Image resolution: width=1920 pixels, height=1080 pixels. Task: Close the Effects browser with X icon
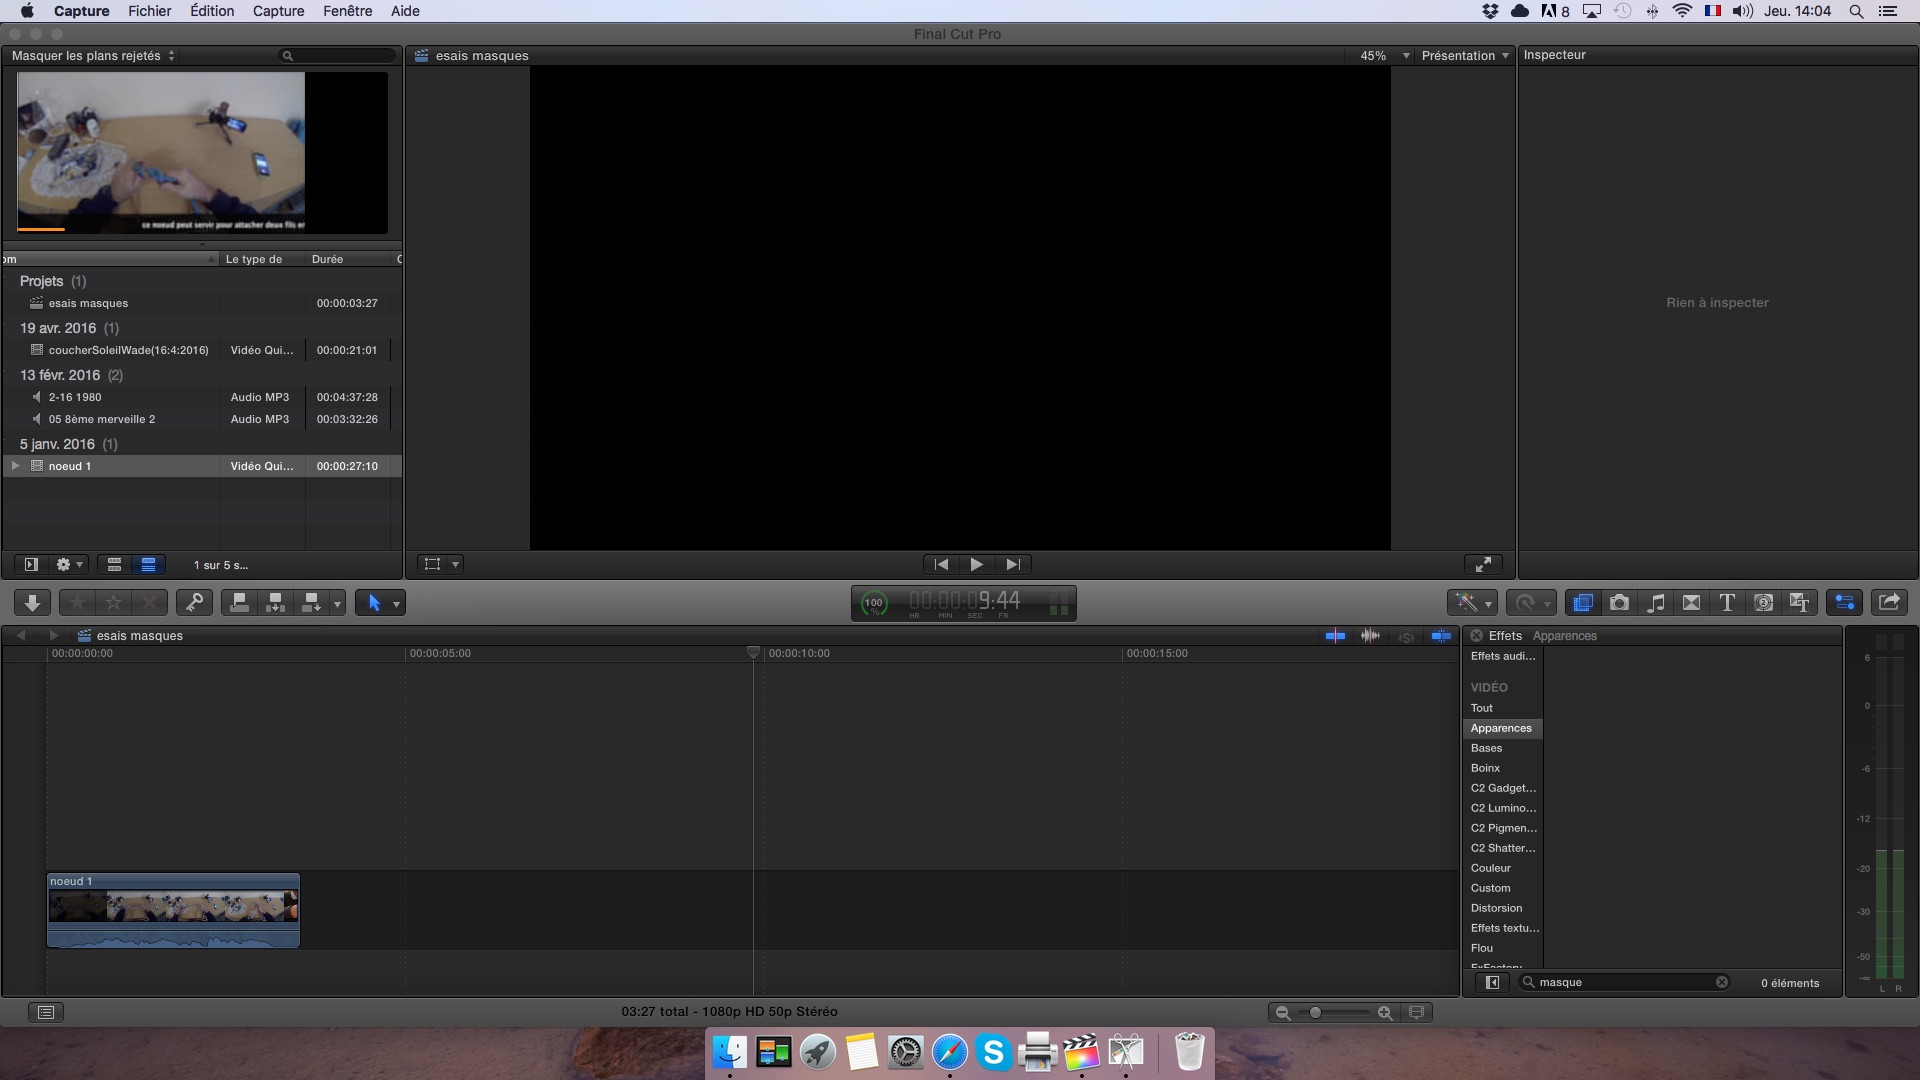click(1476, 636)
